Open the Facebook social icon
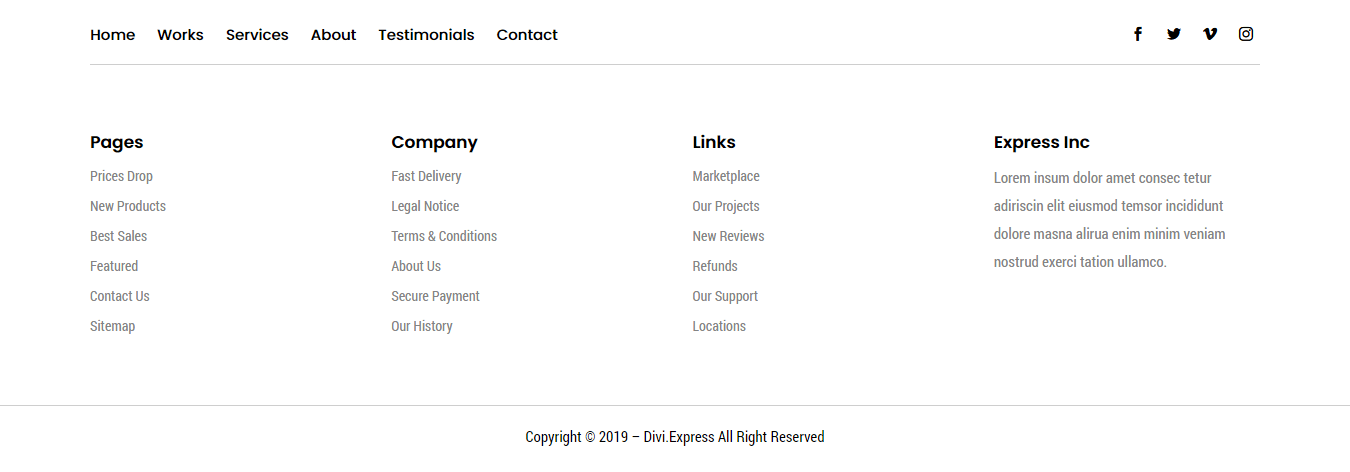The width and height of the screenshot is (1350, 472). coord(1137,34)
